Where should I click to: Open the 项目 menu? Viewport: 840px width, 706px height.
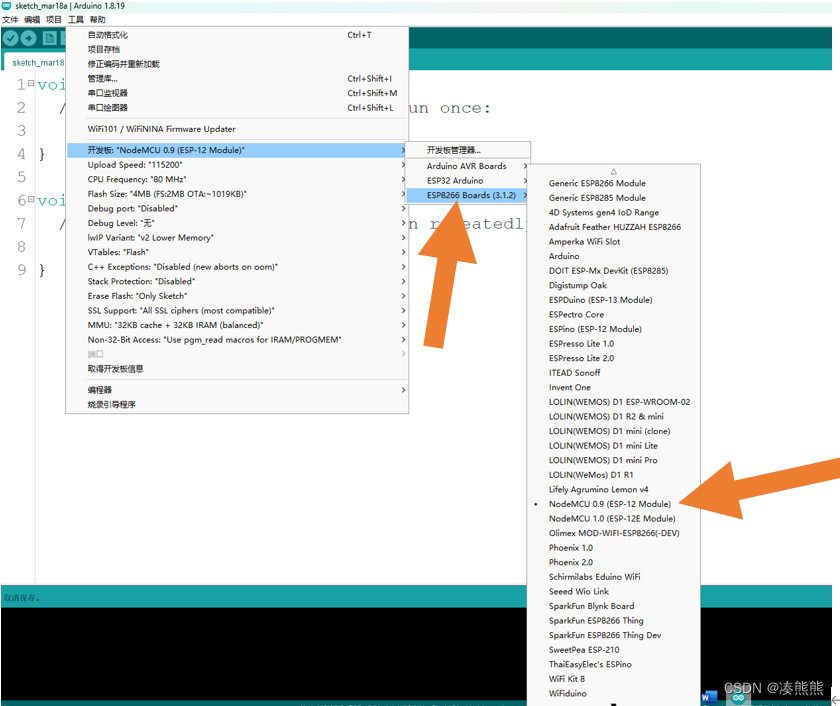(54, 20)
